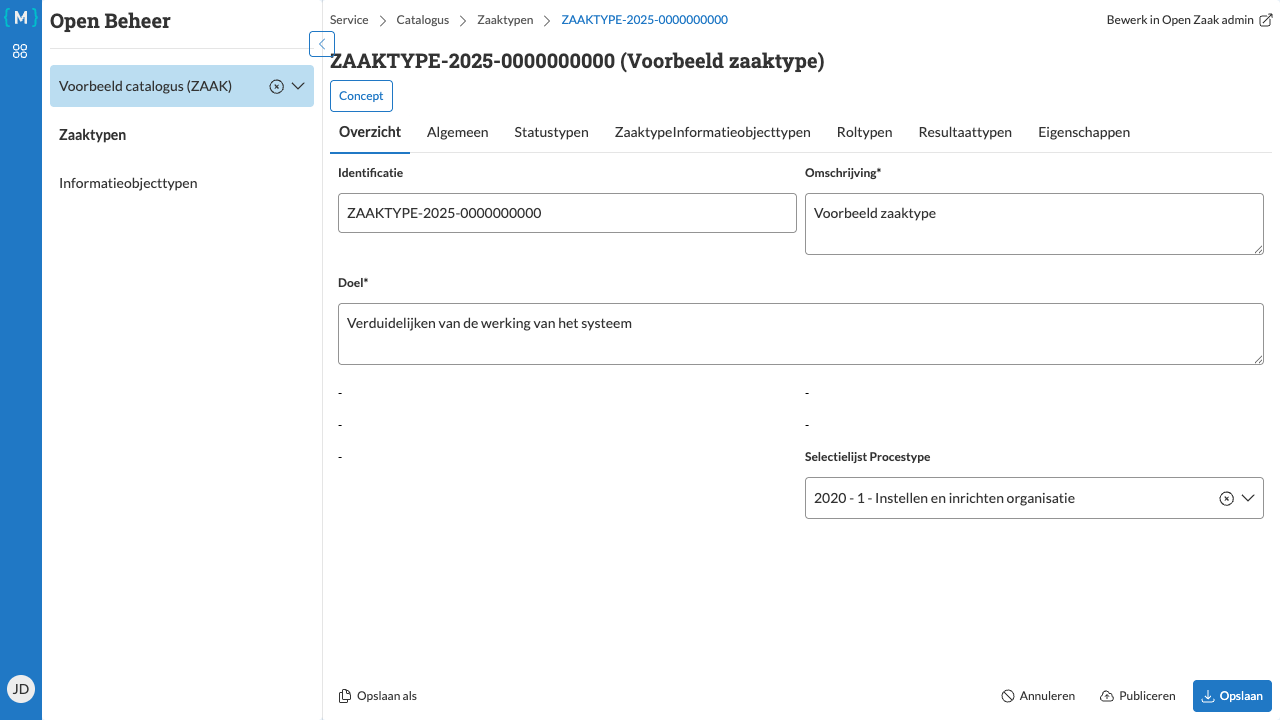Screen dimensions: 1280x720
Task: Open the ZaaktypeInformatieobjecttypen tab
Action: 712,132
